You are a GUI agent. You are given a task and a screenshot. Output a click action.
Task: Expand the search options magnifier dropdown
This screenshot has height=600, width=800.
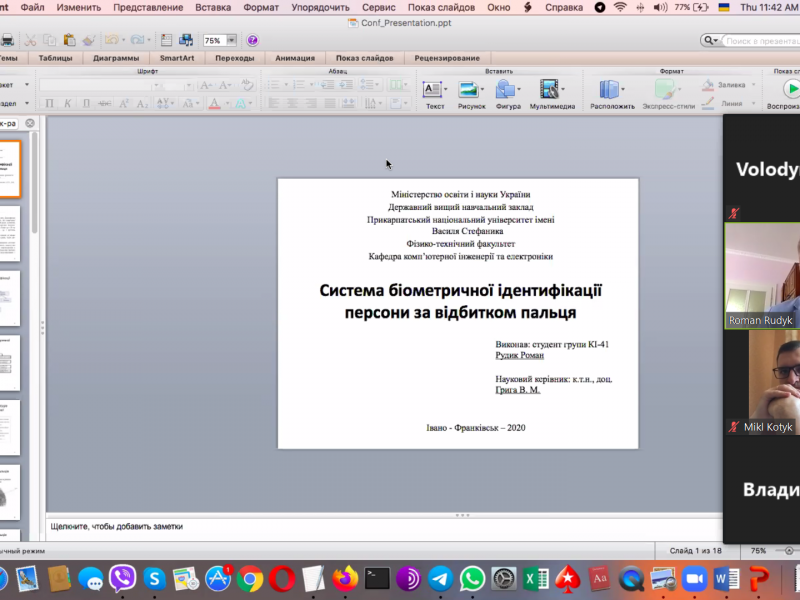pos(711,41)
